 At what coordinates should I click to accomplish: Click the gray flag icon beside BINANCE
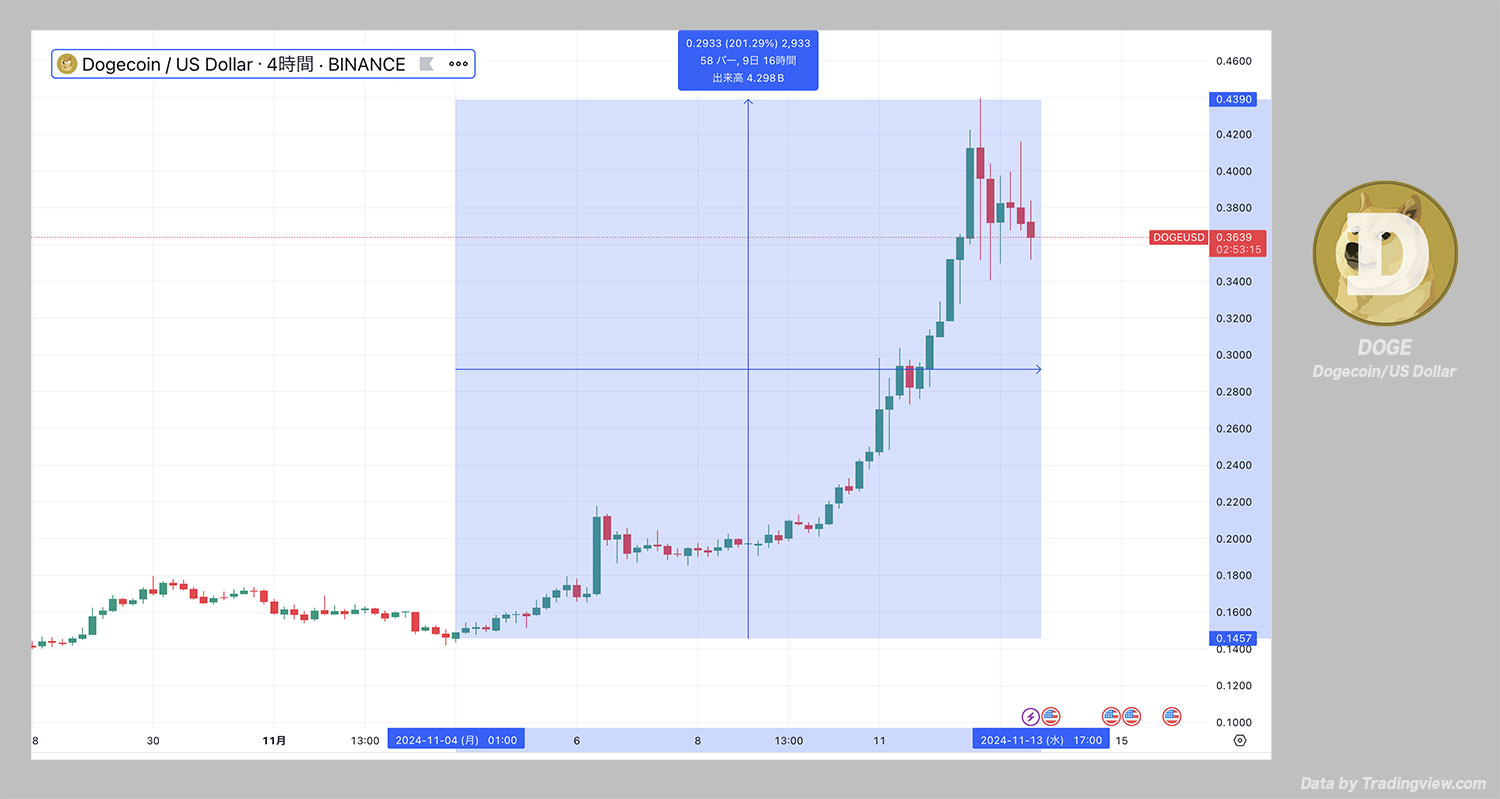click(426, 64)
